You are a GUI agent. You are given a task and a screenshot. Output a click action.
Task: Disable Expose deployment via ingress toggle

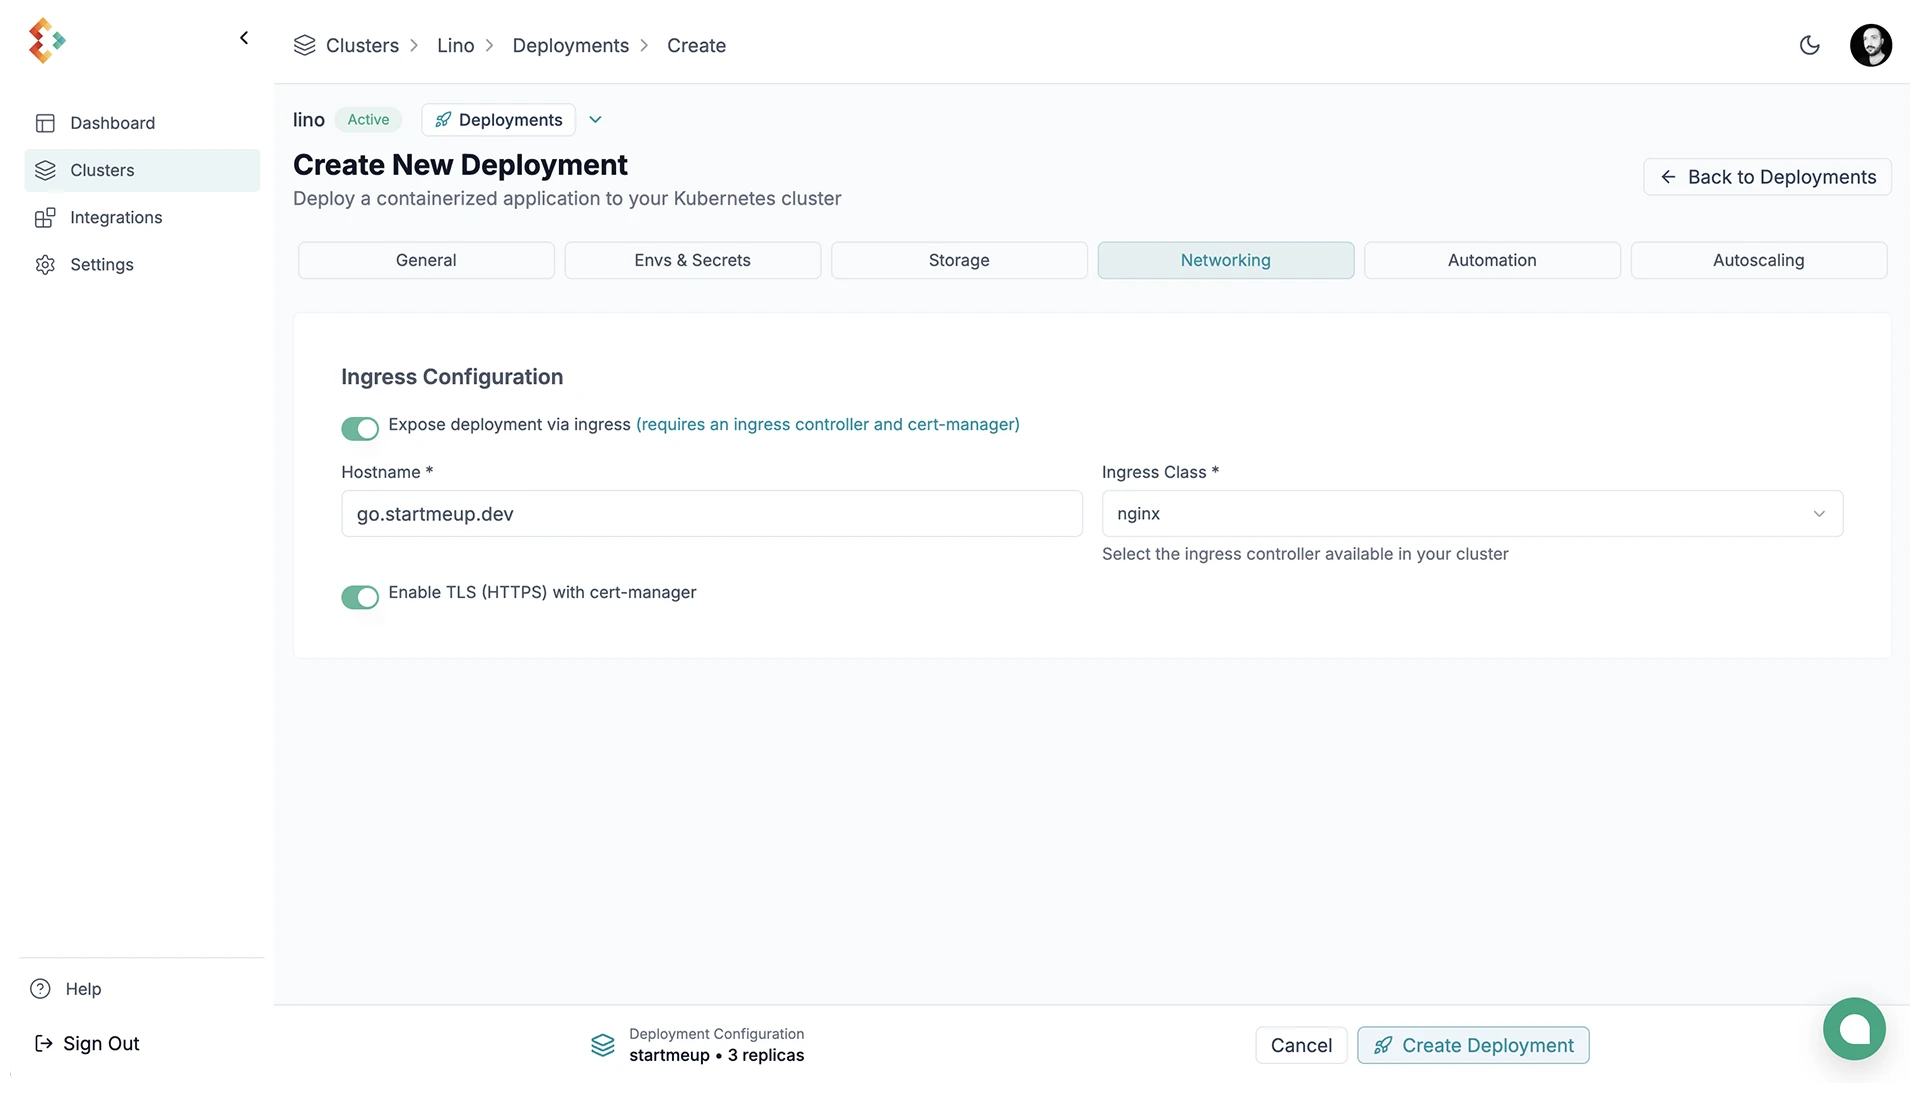tap(360, 428)
